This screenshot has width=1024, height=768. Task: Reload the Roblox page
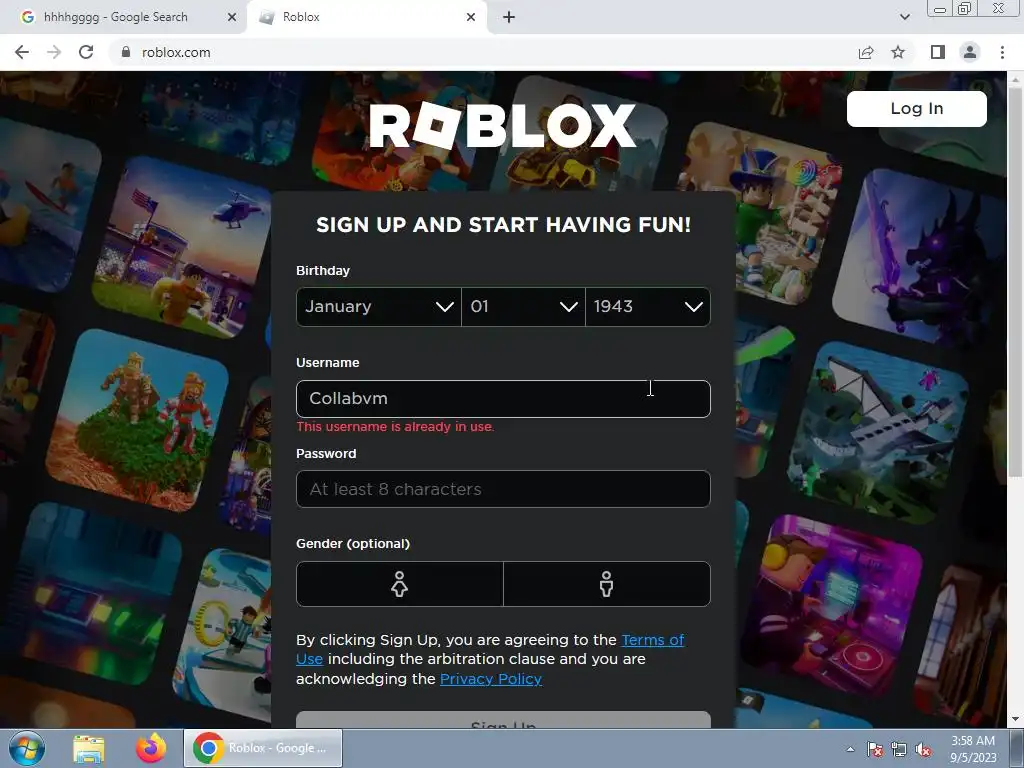tap(86, 52)
